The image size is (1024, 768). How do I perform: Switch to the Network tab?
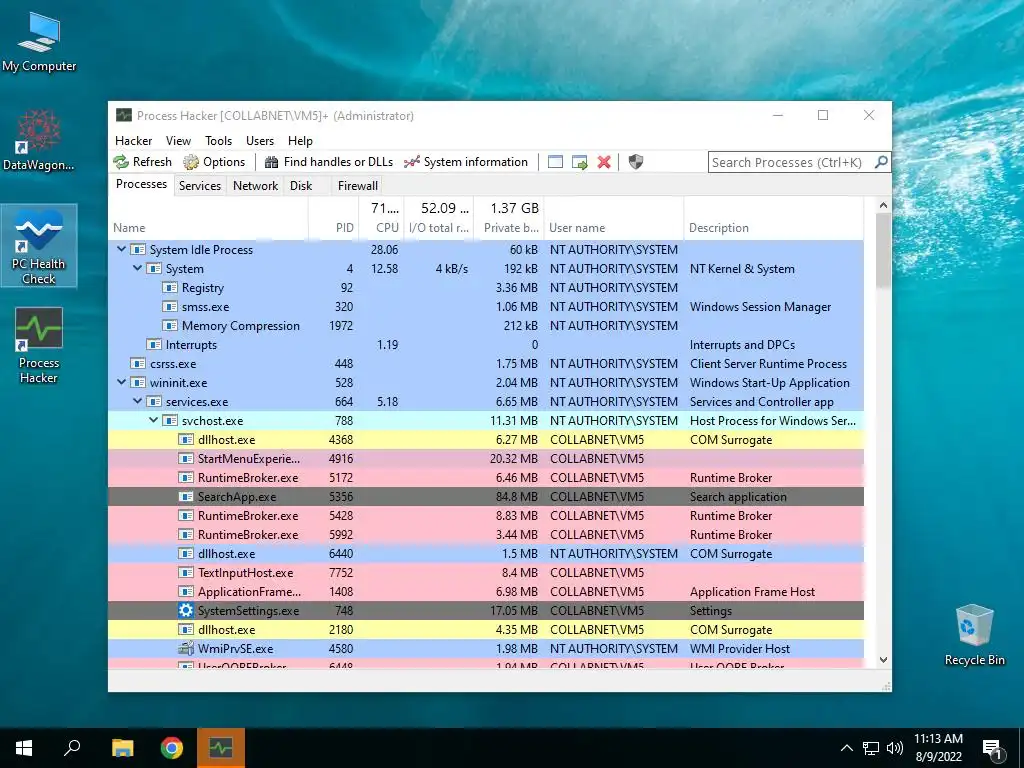click(x=255, y=185)
